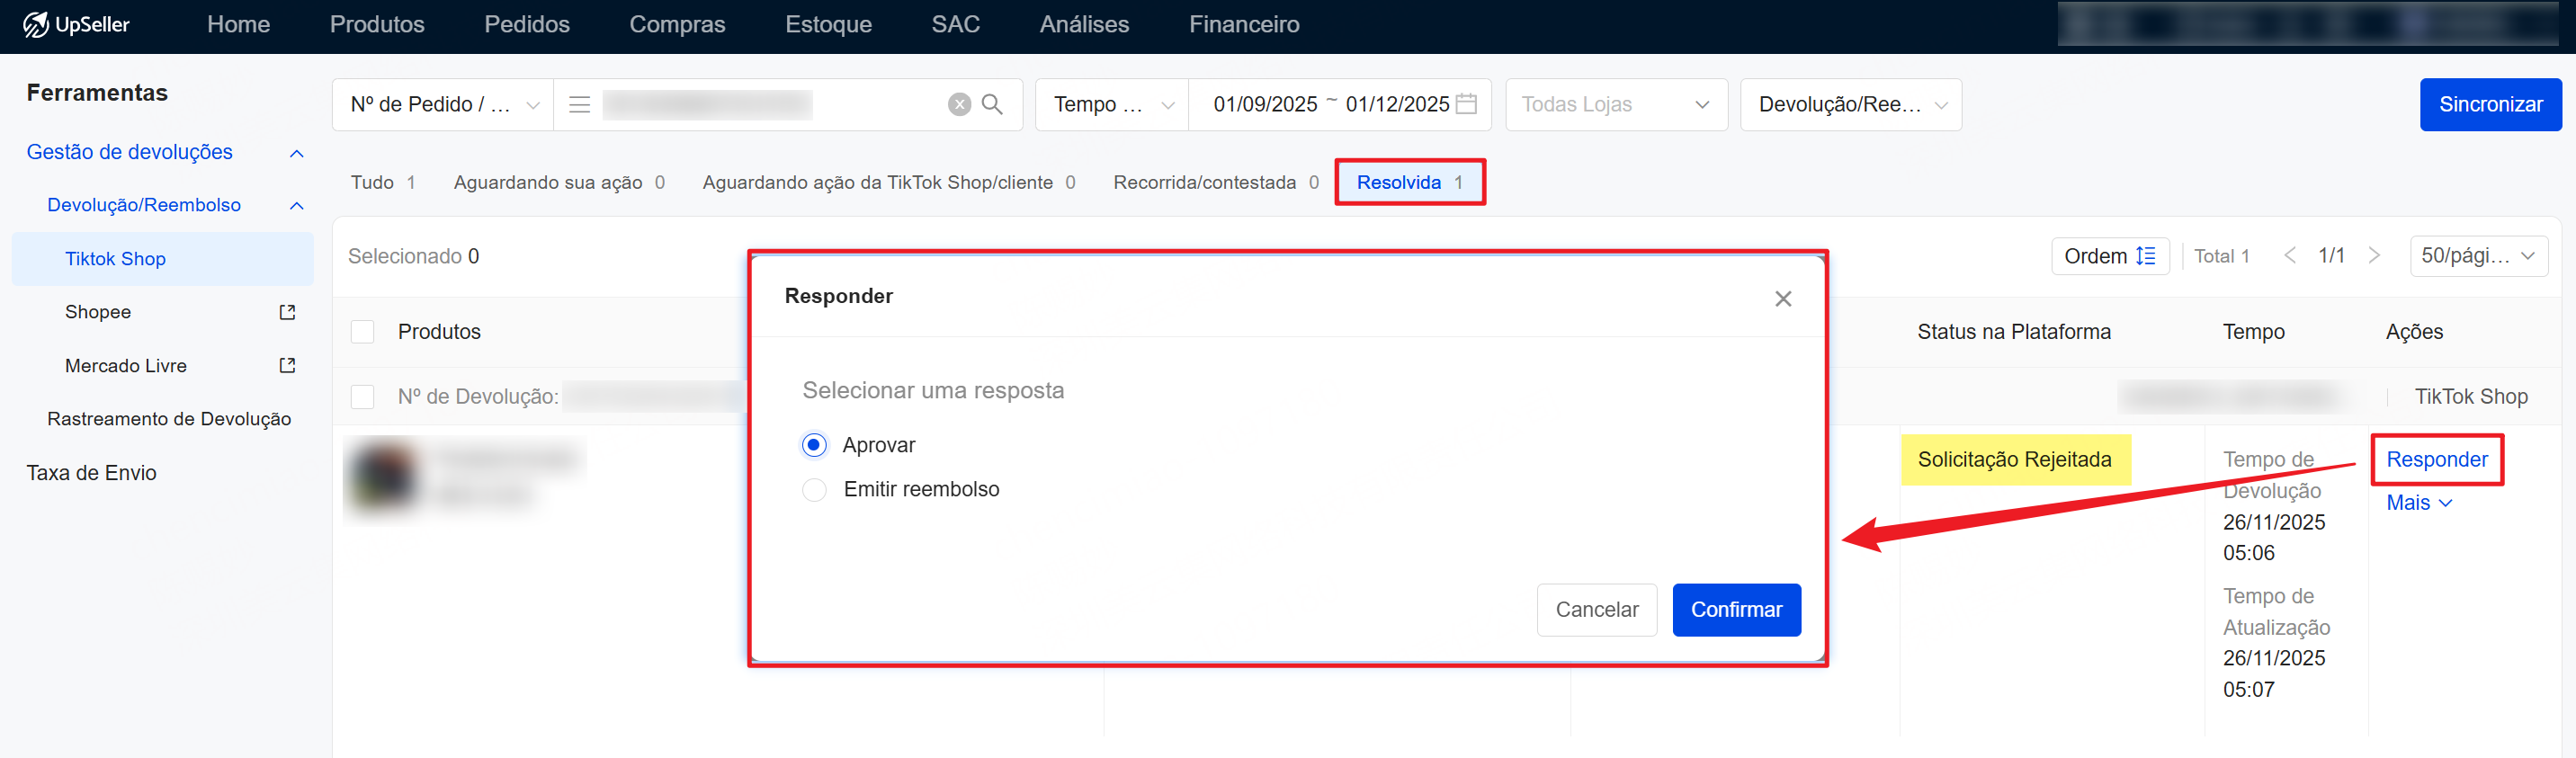The height and width of the screenshot is (758, 2576).
Task: Go to next page arrow
Action: tap(2374, 256)
